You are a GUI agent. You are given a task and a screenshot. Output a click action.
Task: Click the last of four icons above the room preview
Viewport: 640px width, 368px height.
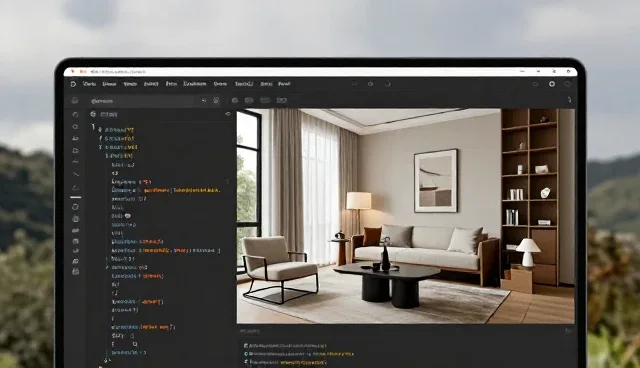282,100
